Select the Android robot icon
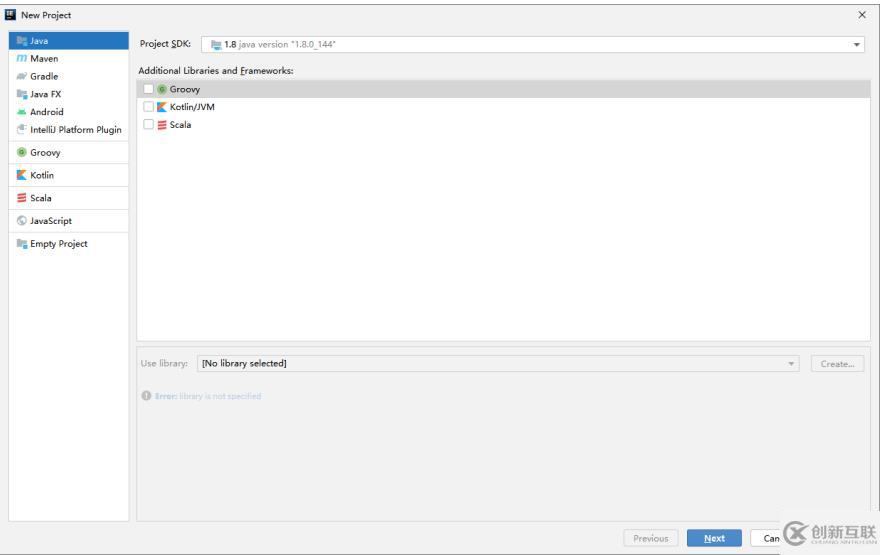Viewport: 880px width, 555px height. 22,112
